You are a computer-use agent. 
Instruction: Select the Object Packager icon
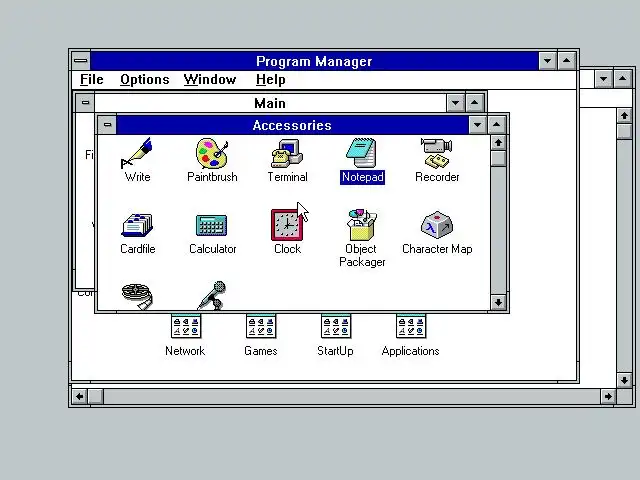(x=362, y=225)
